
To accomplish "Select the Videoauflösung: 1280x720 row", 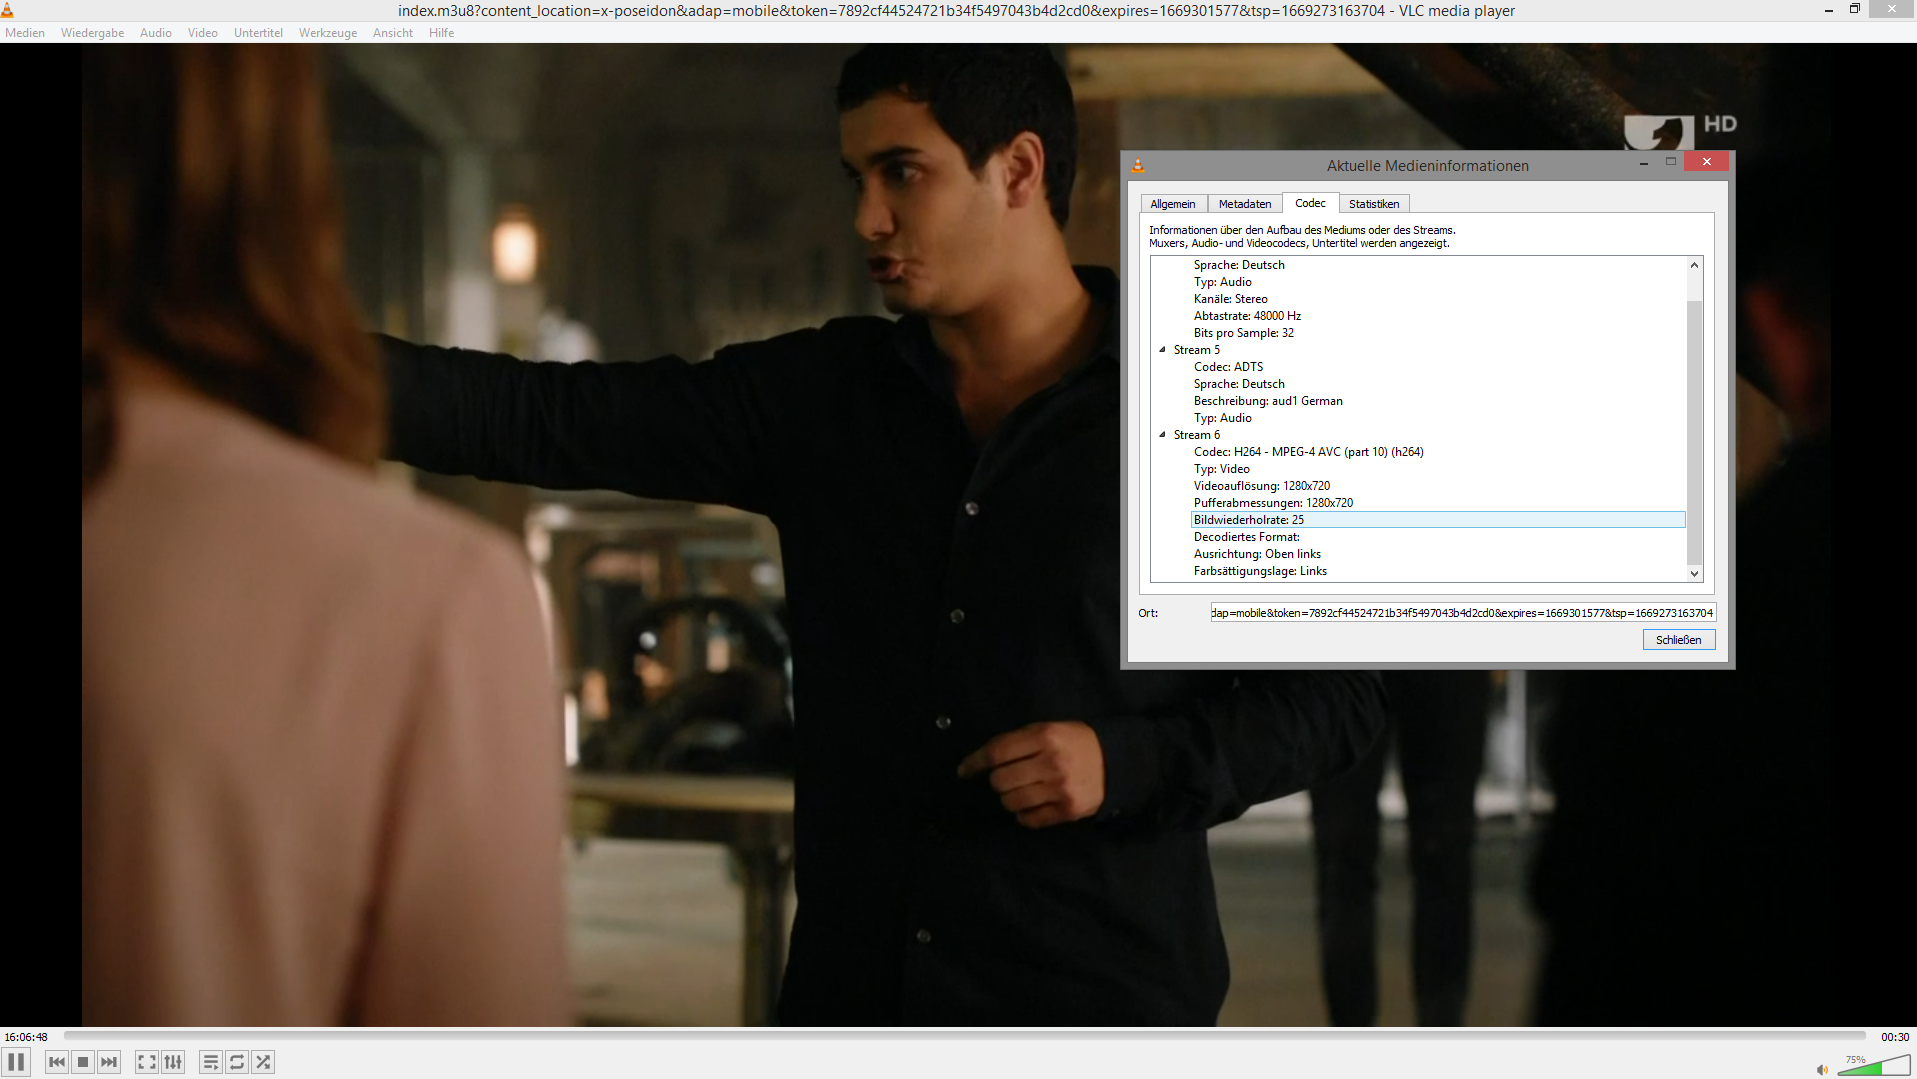I will pos(1261,486).
